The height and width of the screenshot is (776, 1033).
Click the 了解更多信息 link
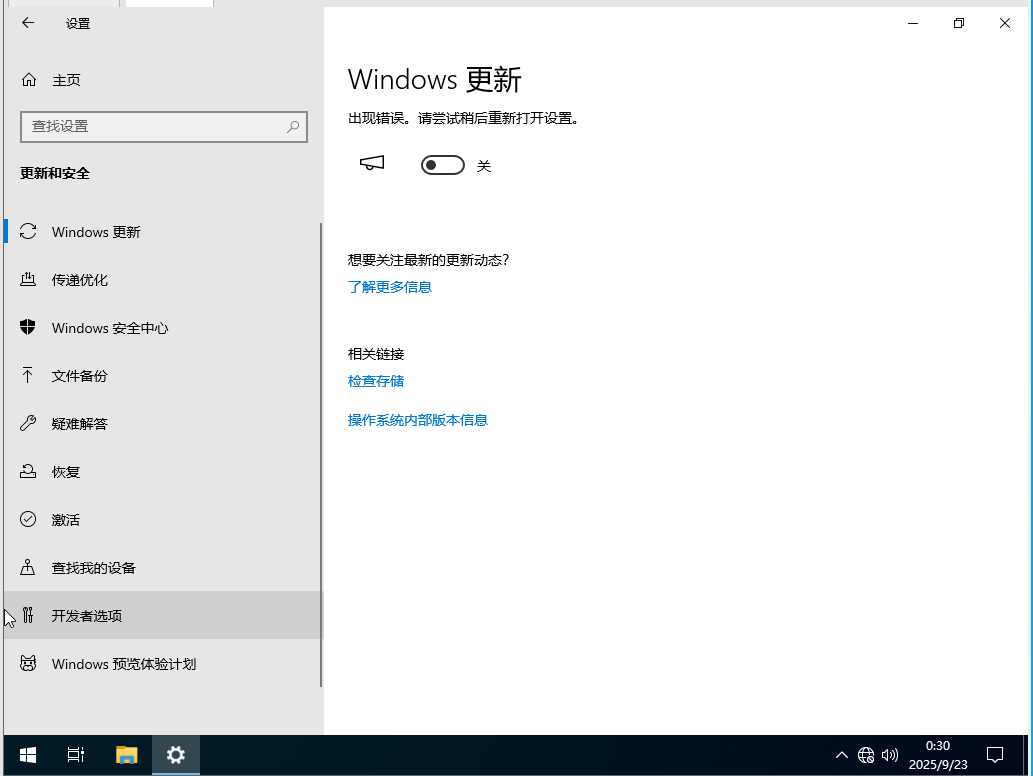(x=390, y=287)
